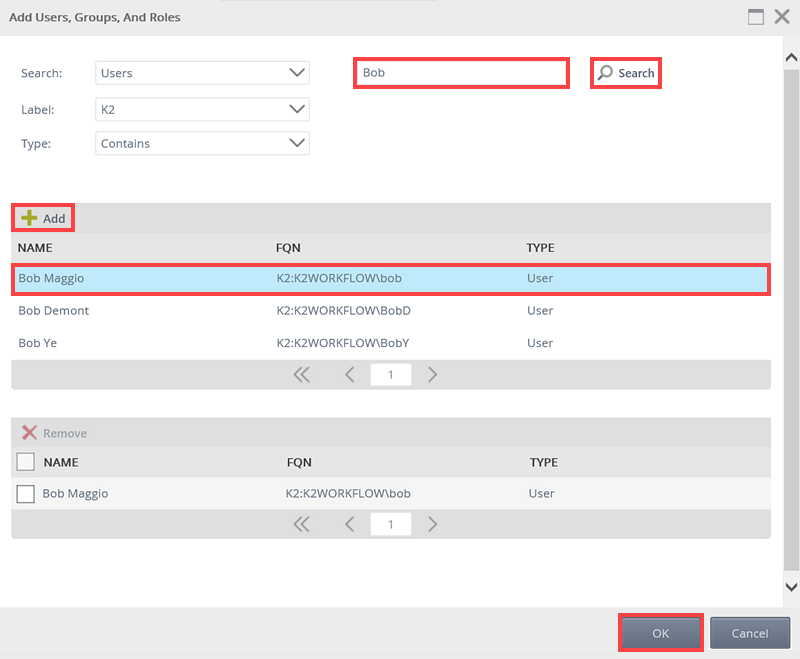Open the Type dropdown showing Contains
The width and height of the screenshot is (800, 659).
203,143
